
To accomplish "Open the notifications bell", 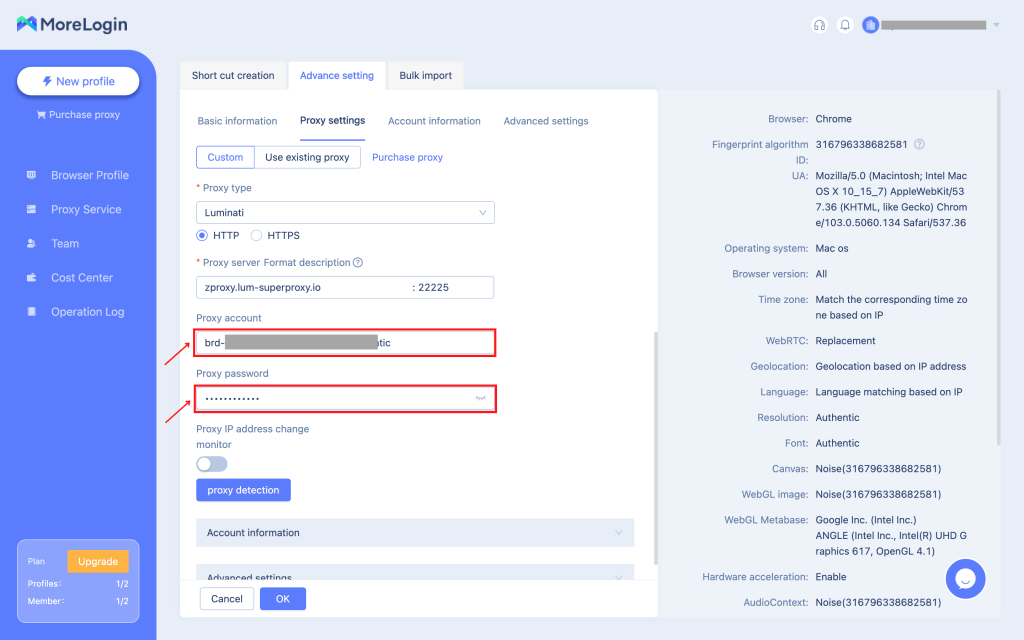I will (x=845, y=25).
